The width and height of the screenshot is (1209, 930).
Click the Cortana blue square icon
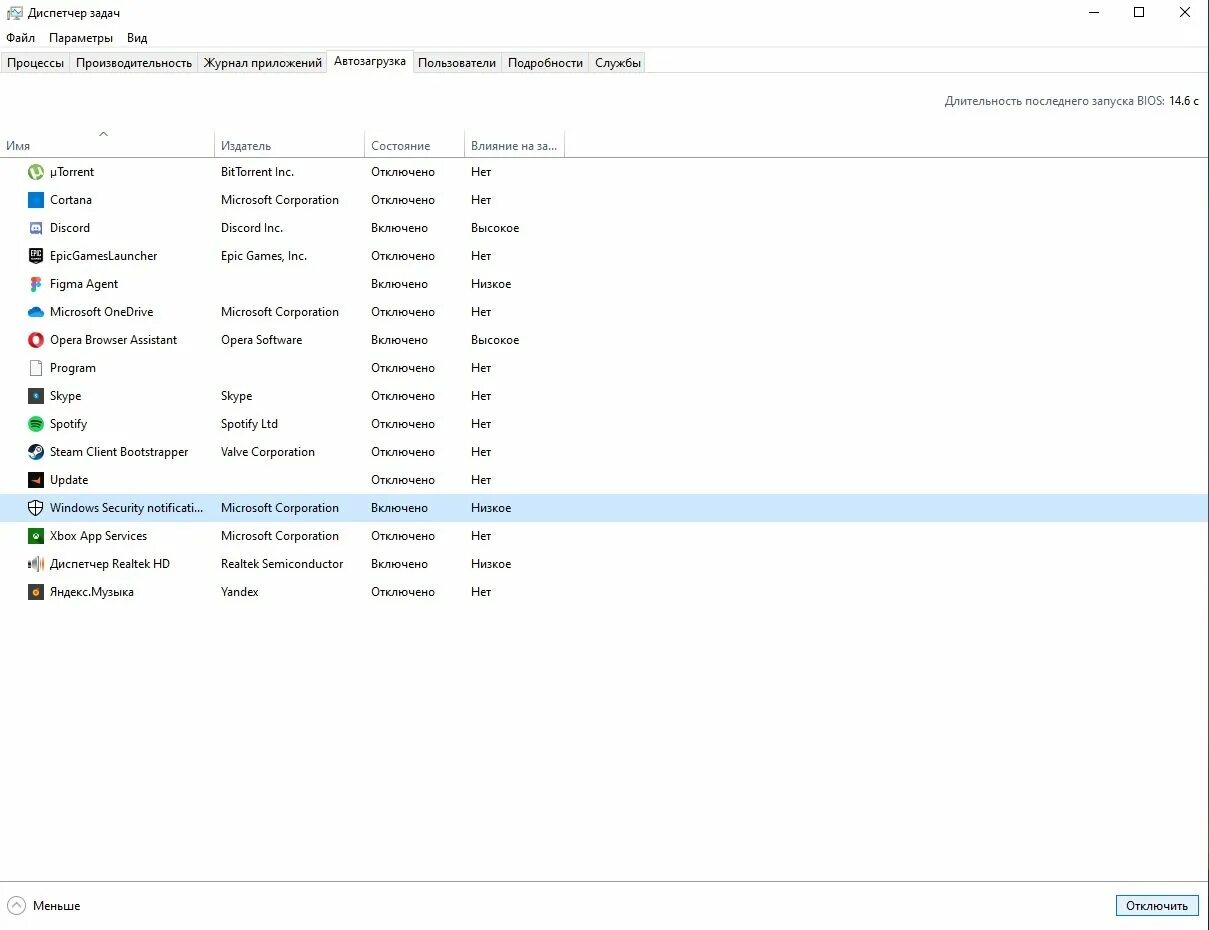coord(36,200)
